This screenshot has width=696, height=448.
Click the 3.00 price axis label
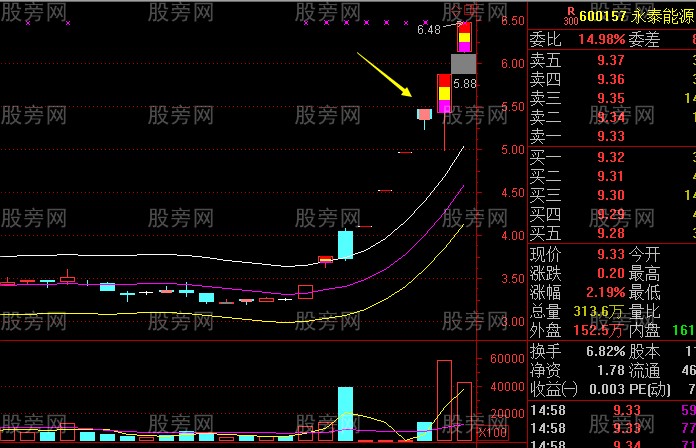tap(513, 321)
